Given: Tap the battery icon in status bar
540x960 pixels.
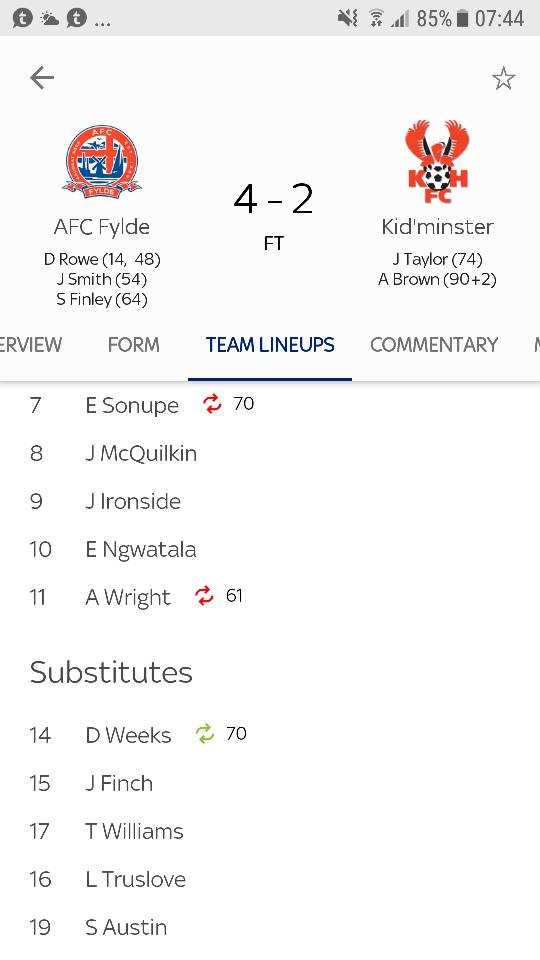Looking at the screenshot, I should 463,18.
